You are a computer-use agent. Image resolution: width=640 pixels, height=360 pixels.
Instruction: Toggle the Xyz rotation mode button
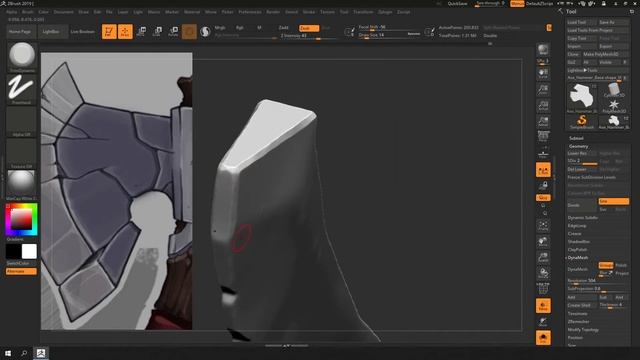coord(543,198)
